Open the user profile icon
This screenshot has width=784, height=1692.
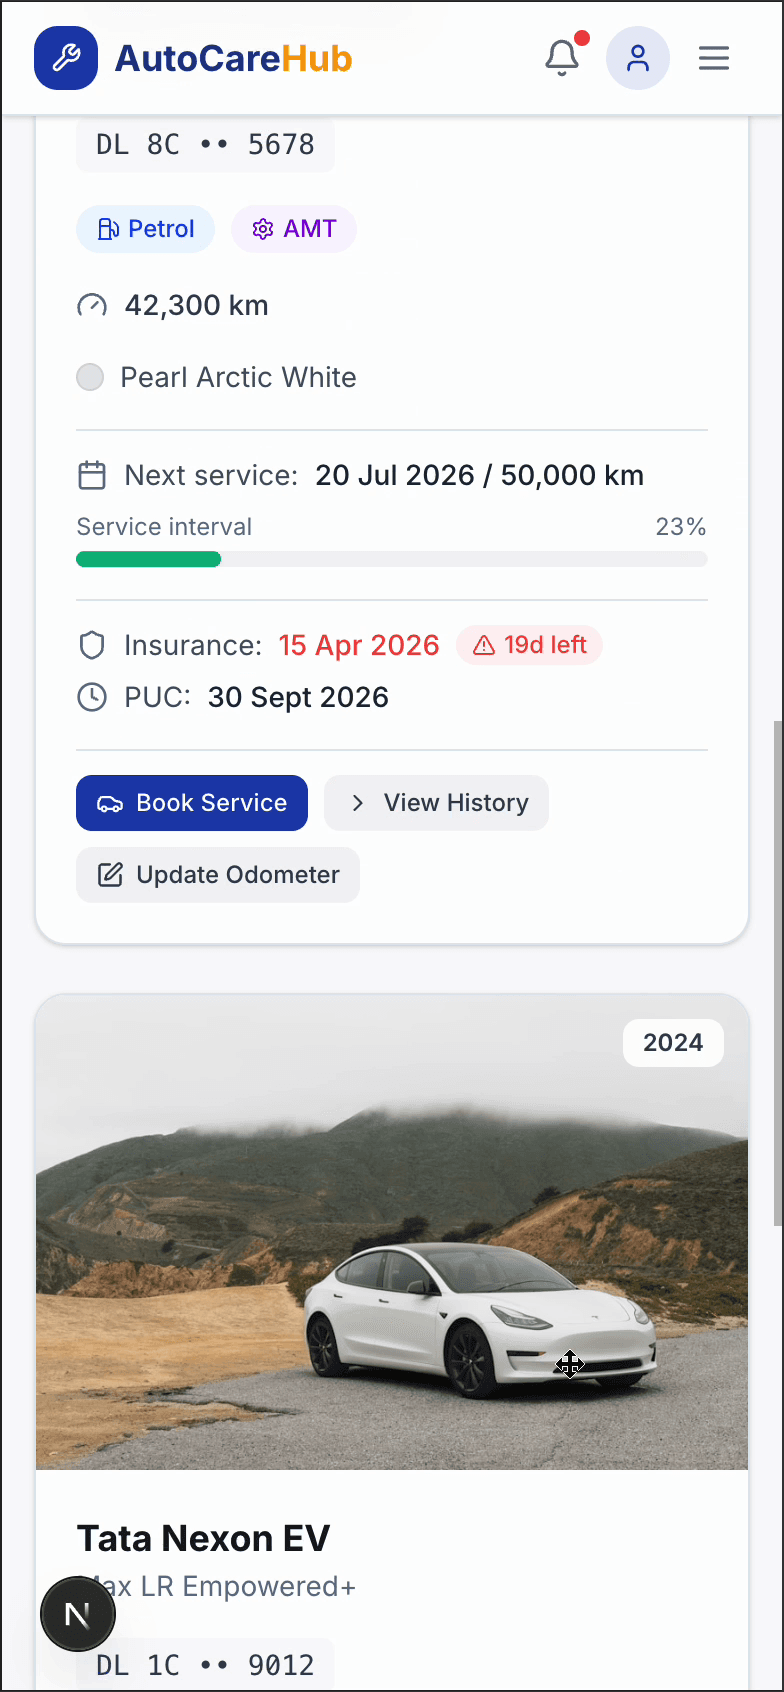pos(638,57)
